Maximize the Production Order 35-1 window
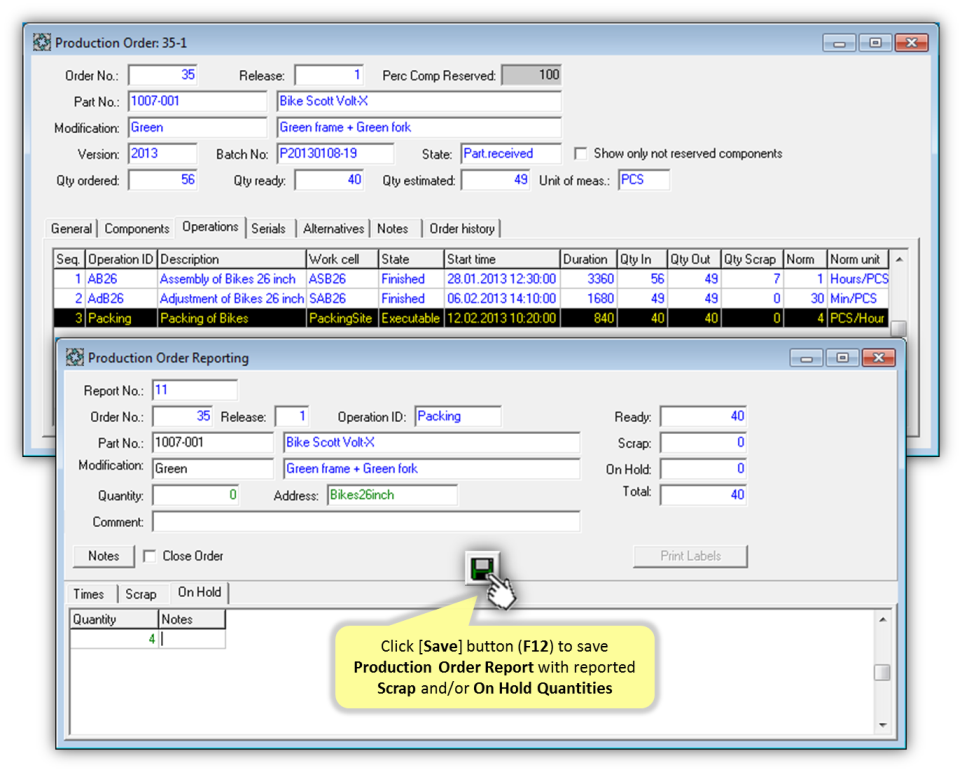 tap(875, 43)
